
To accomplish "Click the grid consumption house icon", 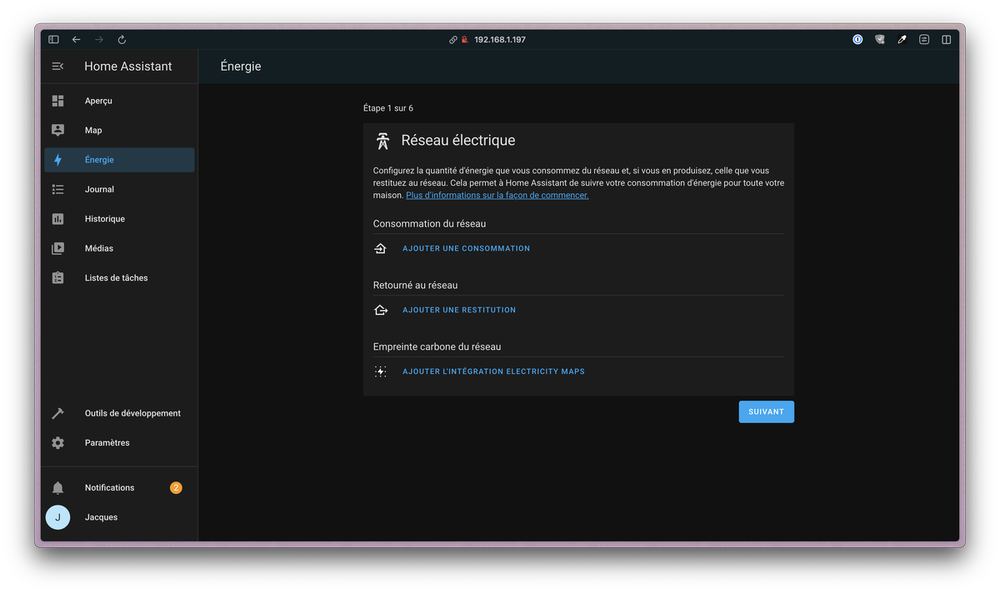I will (x=380, y=248).
